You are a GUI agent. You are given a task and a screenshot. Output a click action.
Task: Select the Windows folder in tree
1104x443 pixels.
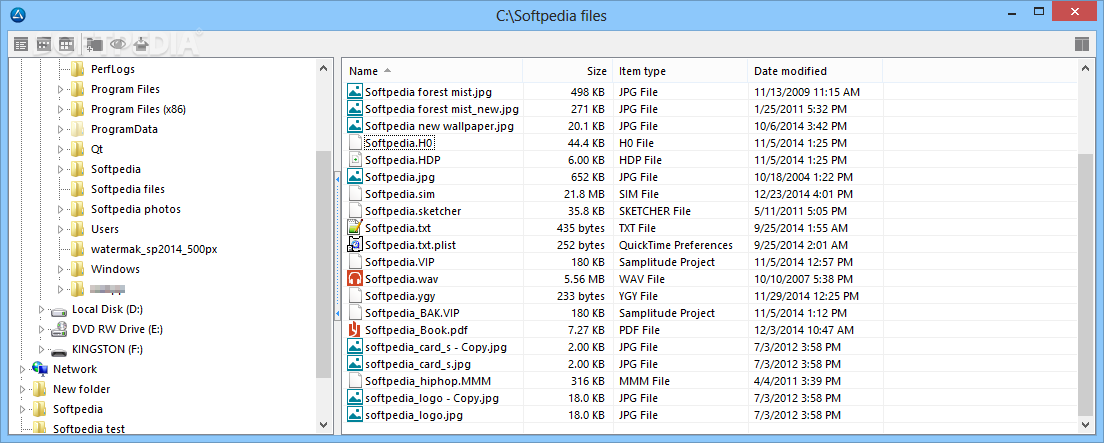tap(115, 269)
